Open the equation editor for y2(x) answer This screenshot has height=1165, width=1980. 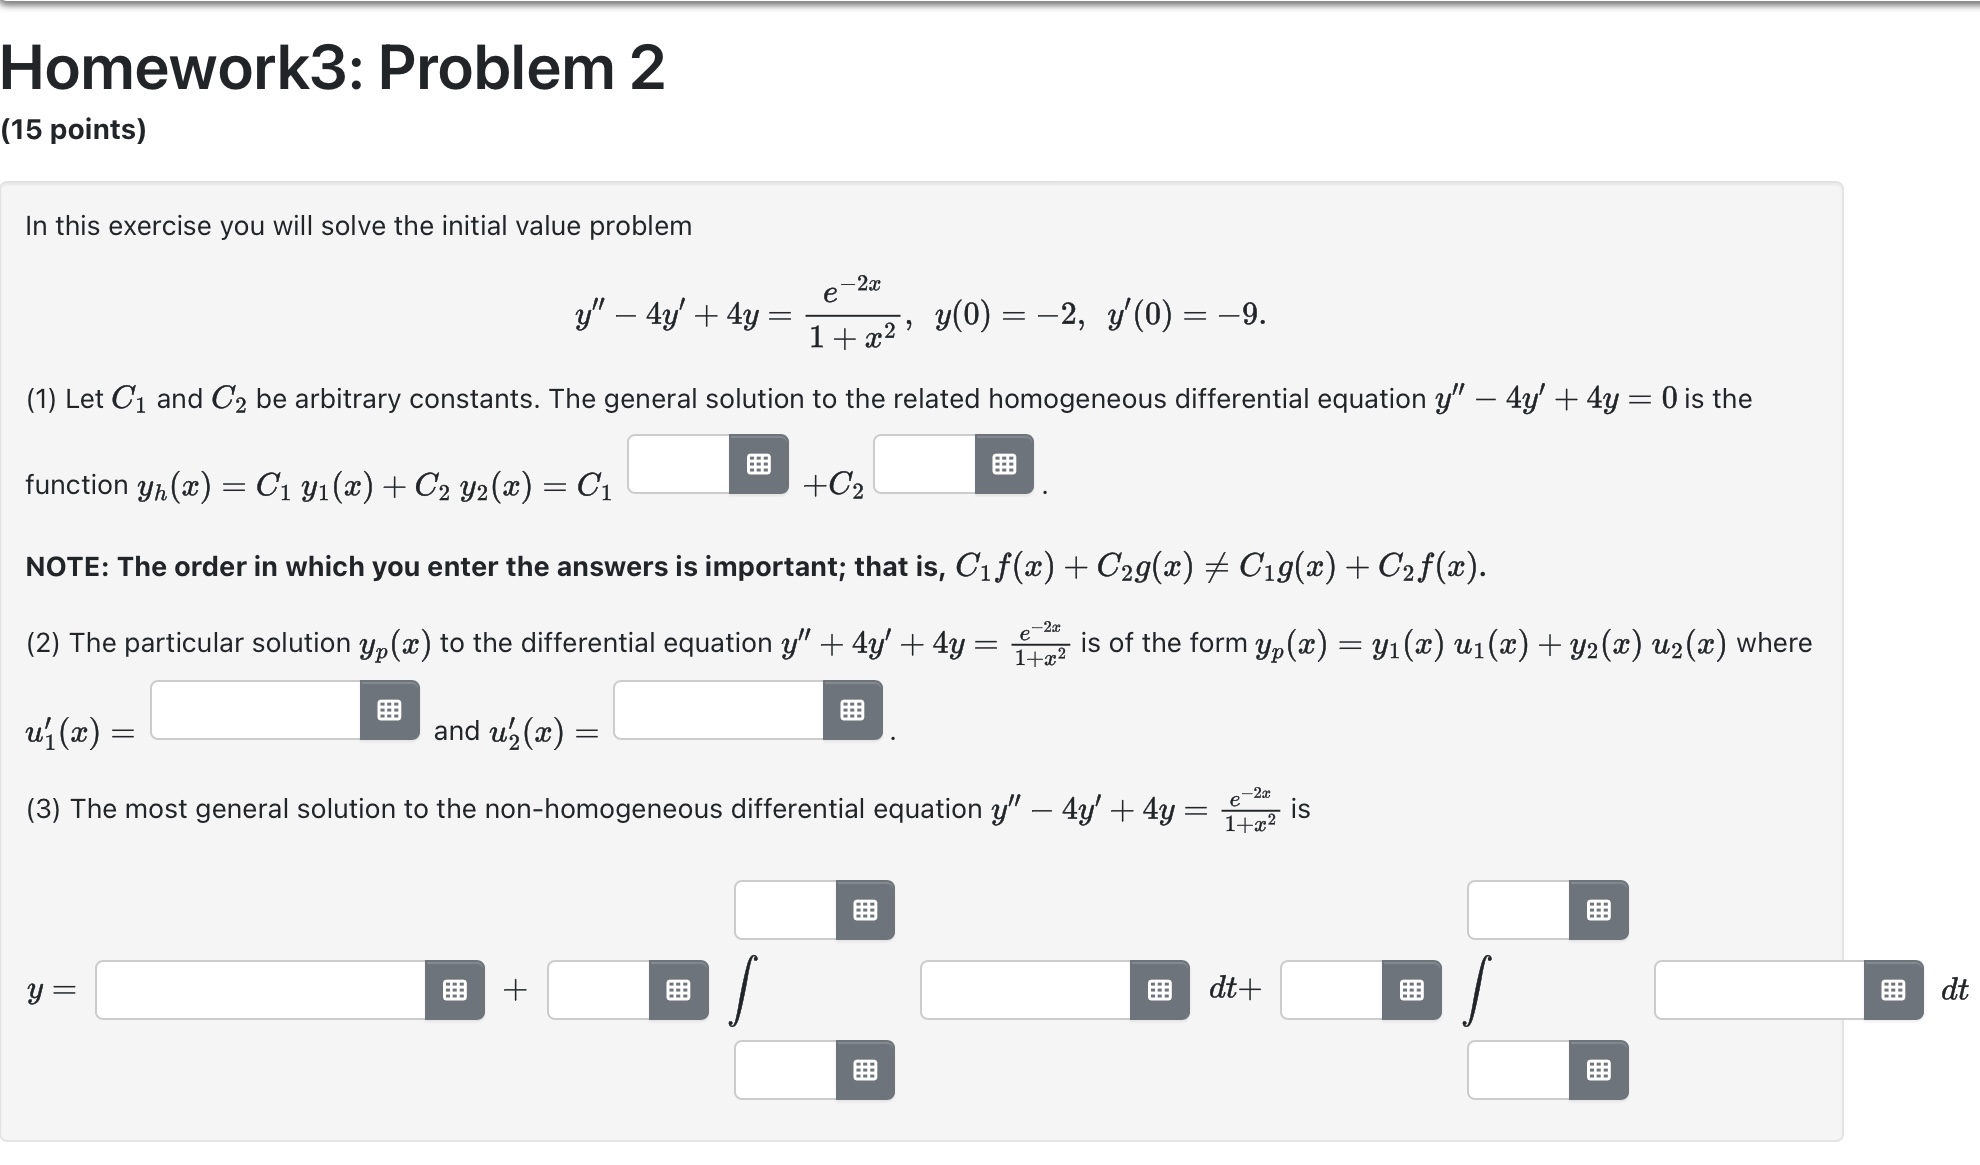1004,463
